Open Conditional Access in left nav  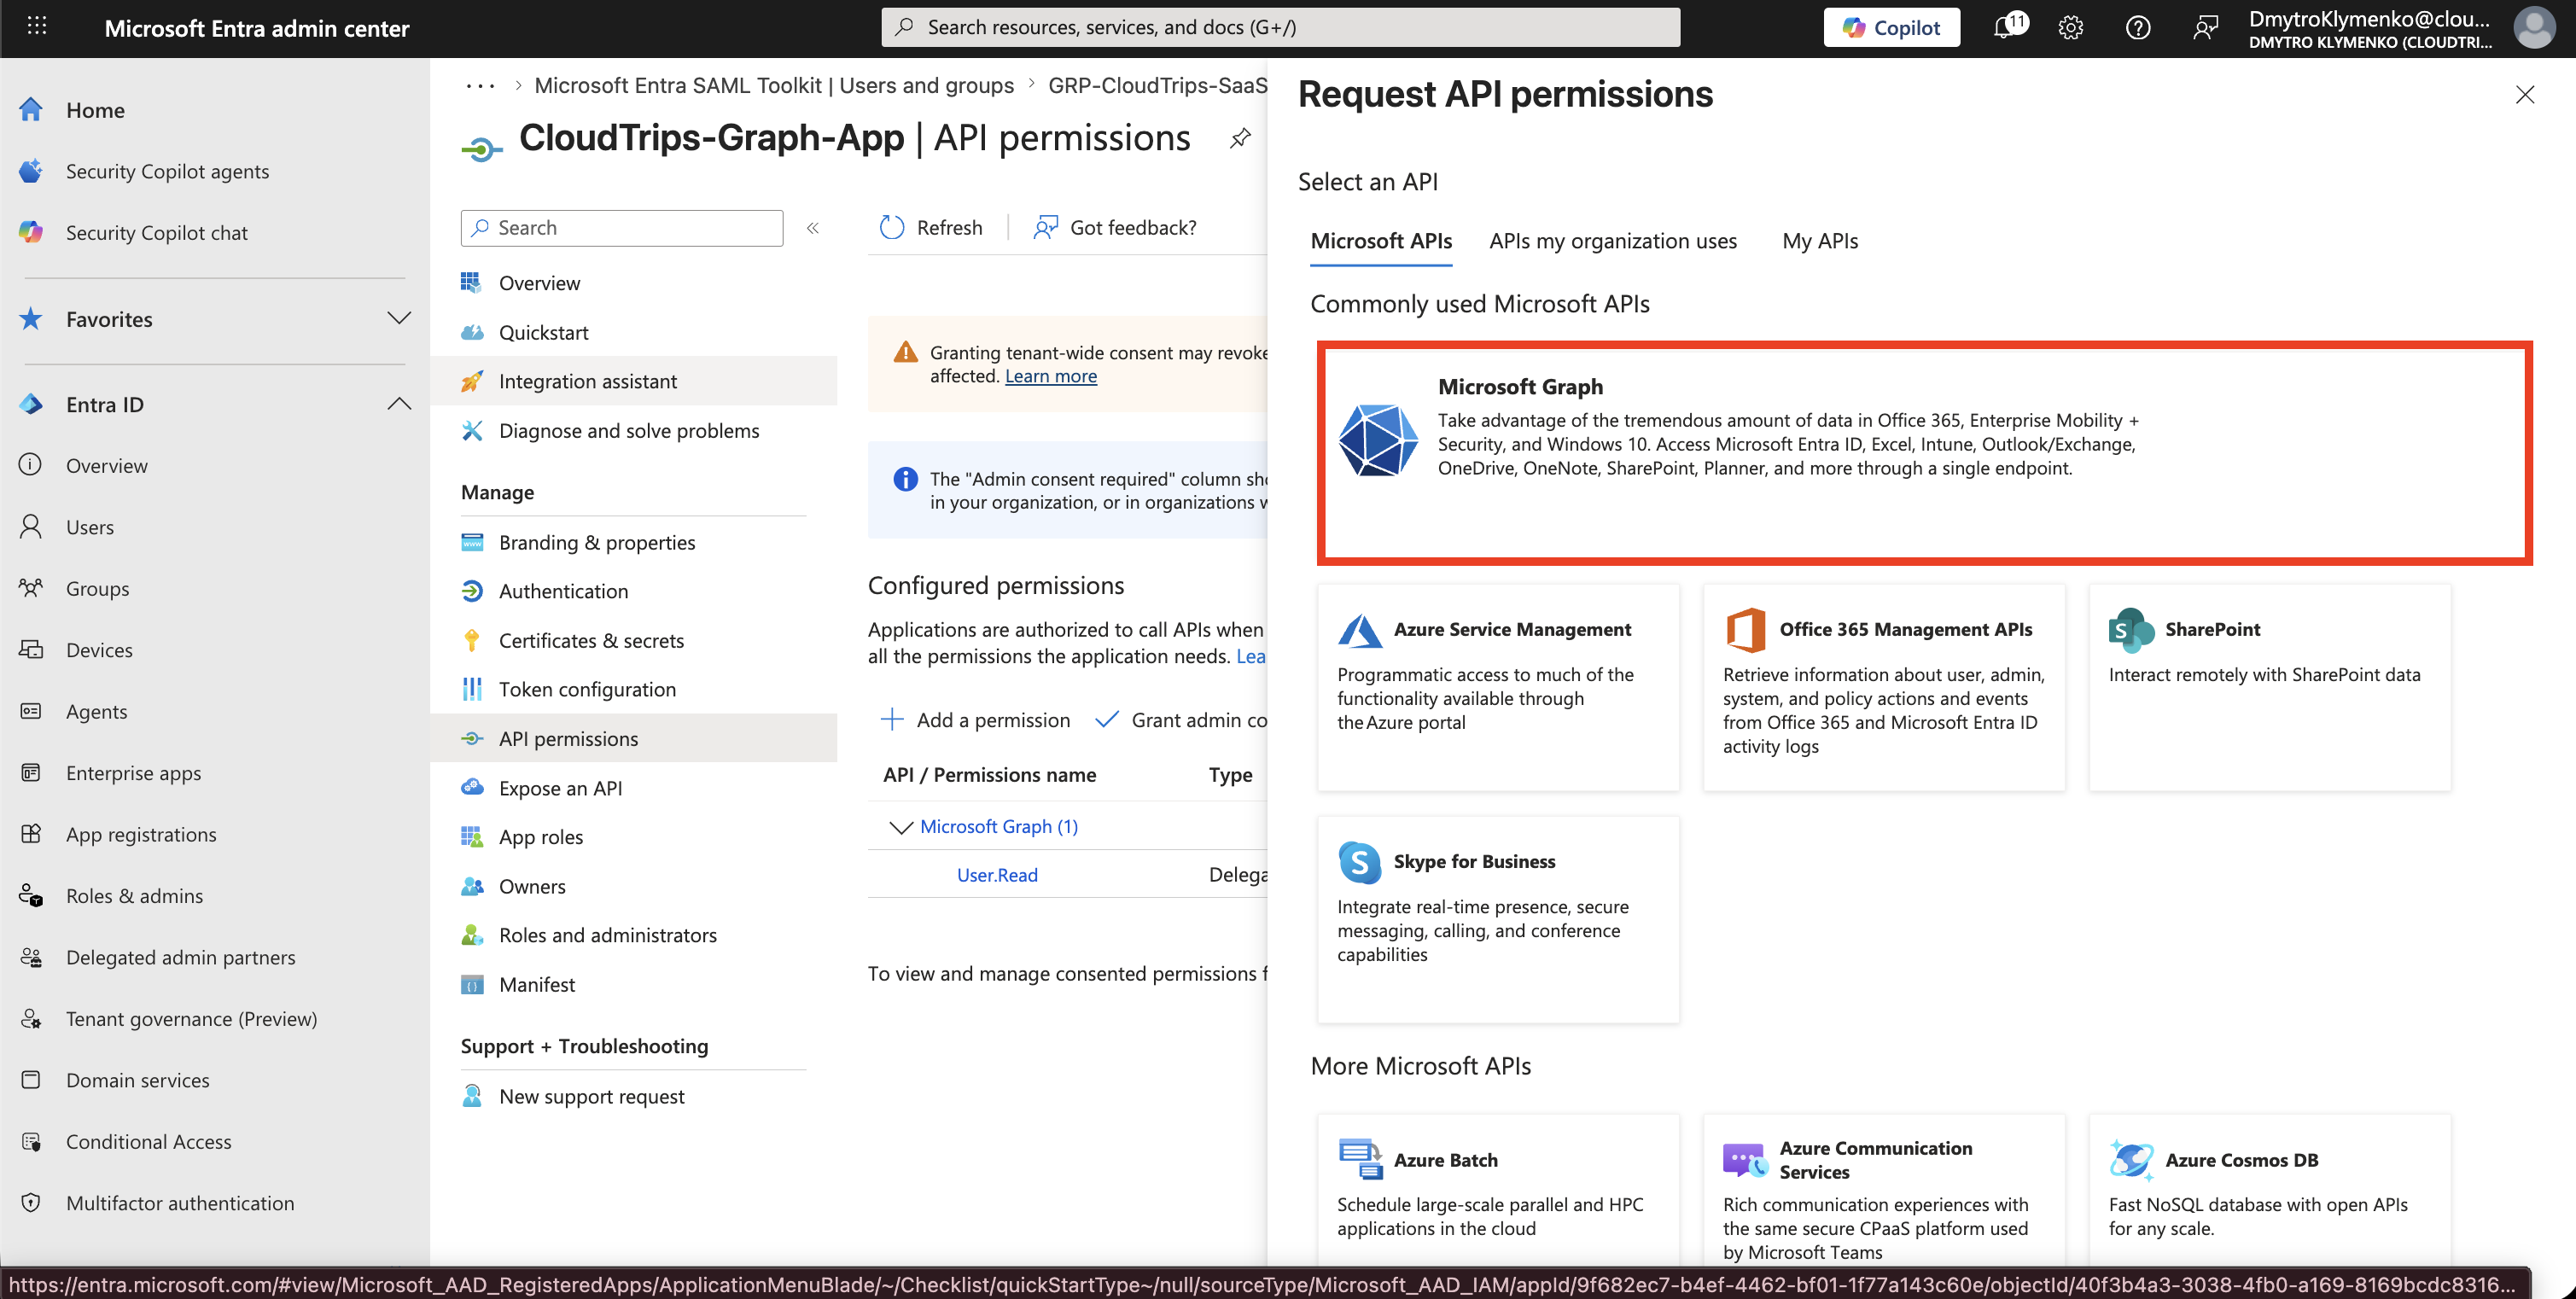tap(149, 1141)
